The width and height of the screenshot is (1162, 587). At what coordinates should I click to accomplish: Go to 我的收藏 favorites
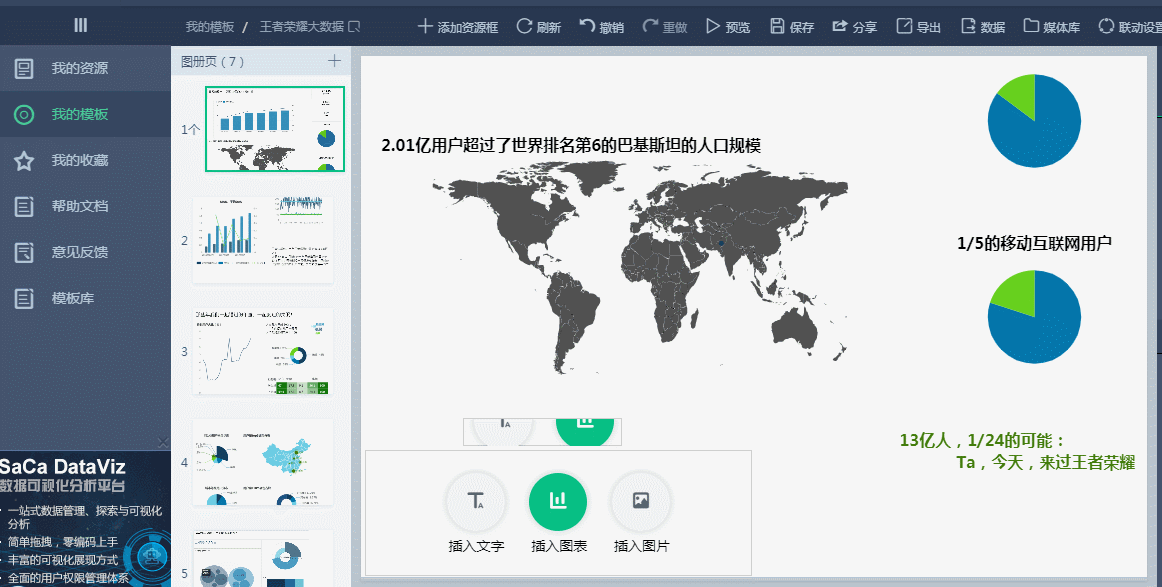click(85, 160)
